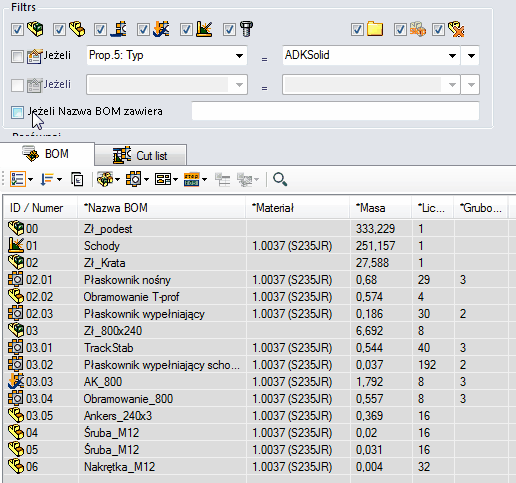Click the assembly icon of row 00
The height and width of the screenshot is (483, 516).
pos(16,229)
